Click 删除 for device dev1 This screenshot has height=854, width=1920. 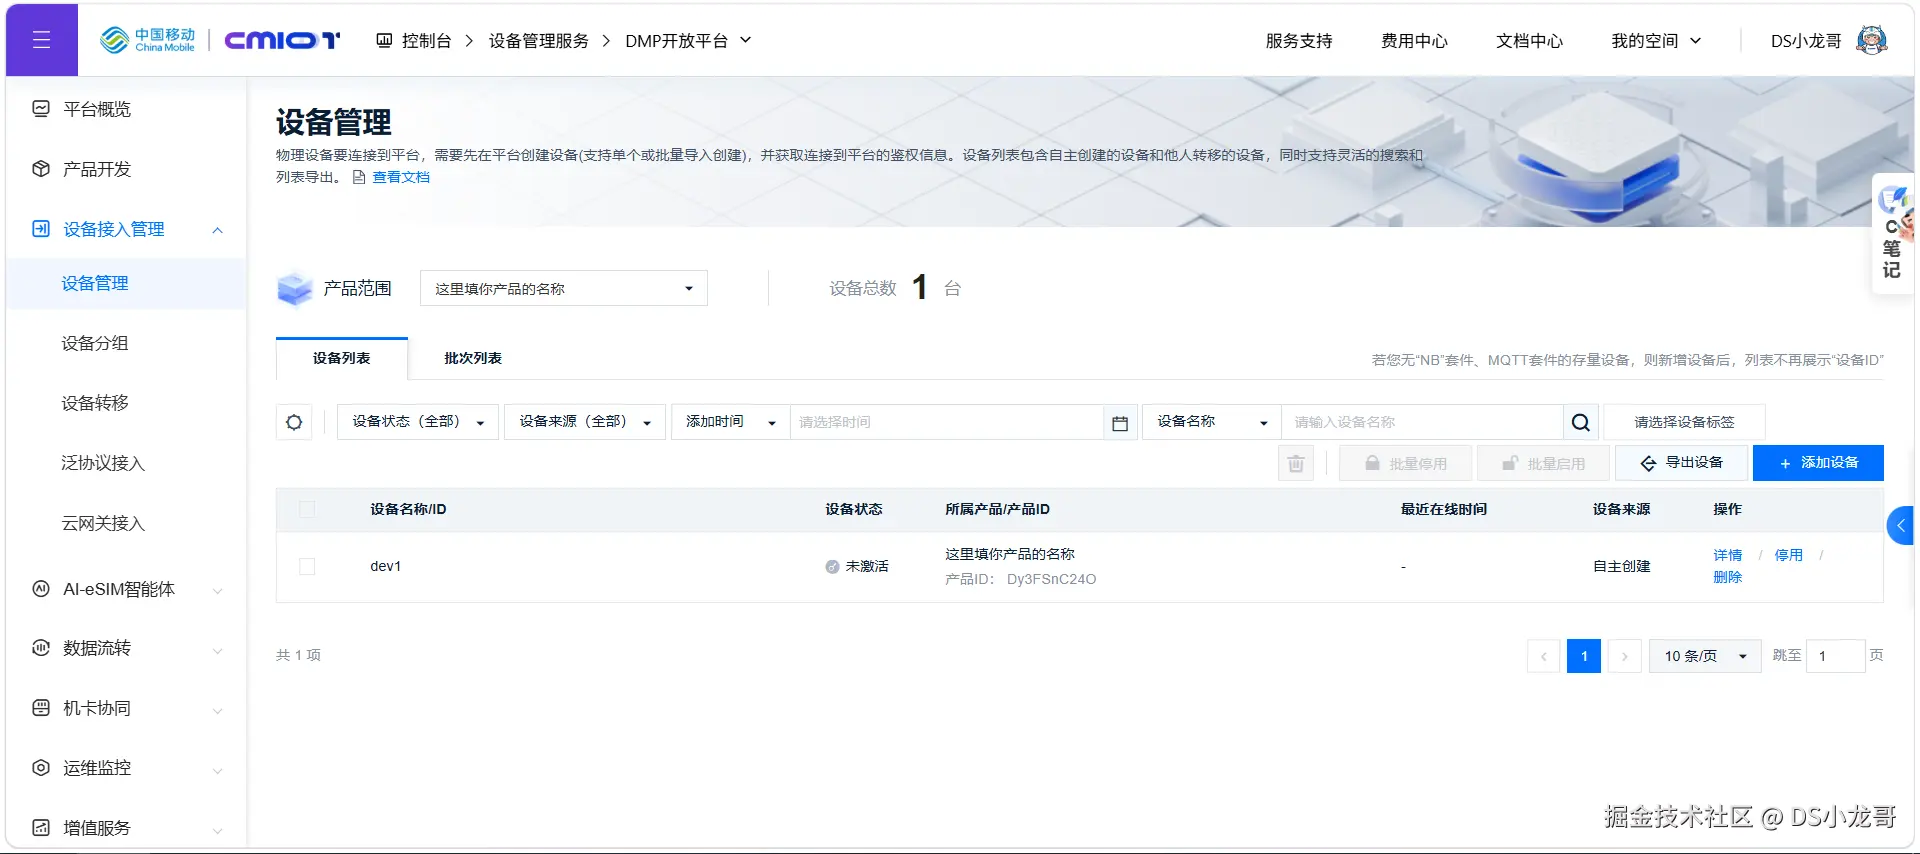point(1727,577)
